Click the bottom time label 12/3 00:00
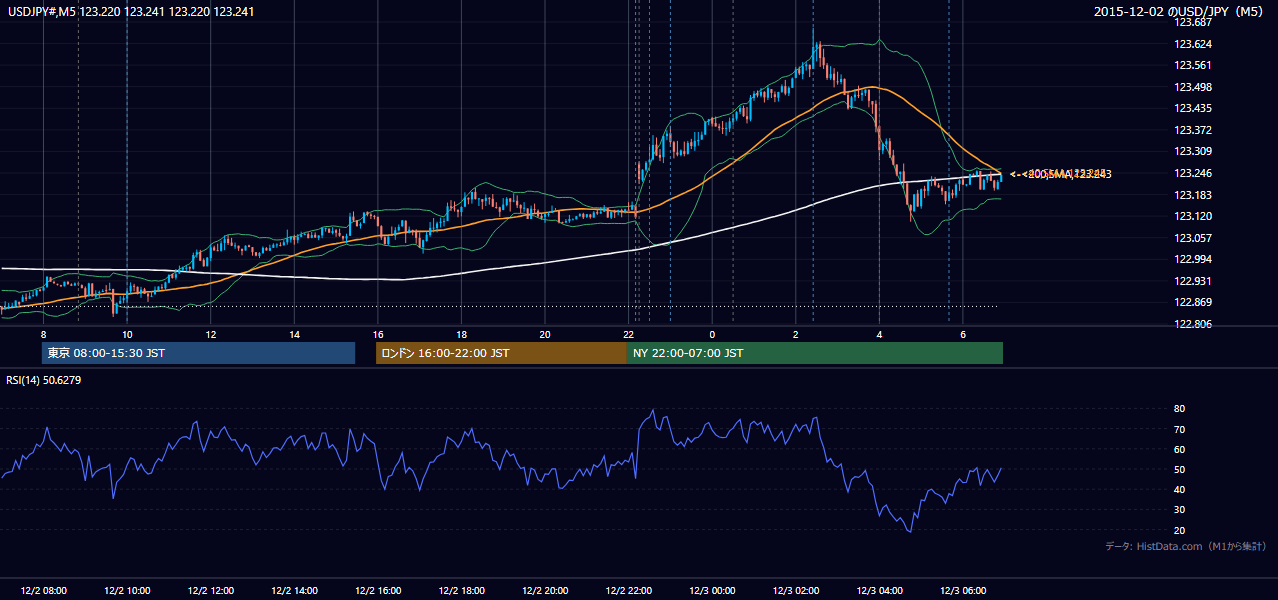This screenshot has height=600, width=1278. pyautogui.click(x=712, y=591)
